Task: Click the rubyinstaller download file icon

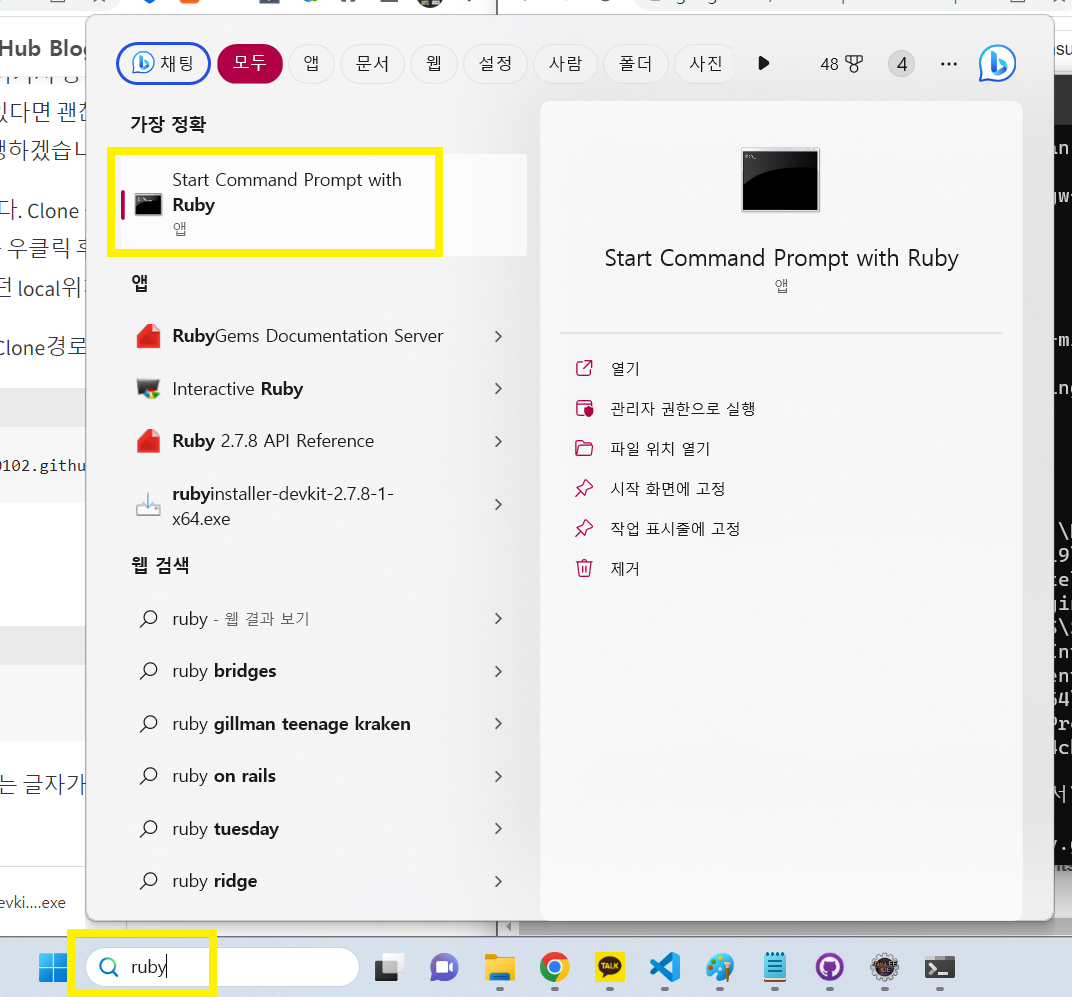Action: (148, 505)
